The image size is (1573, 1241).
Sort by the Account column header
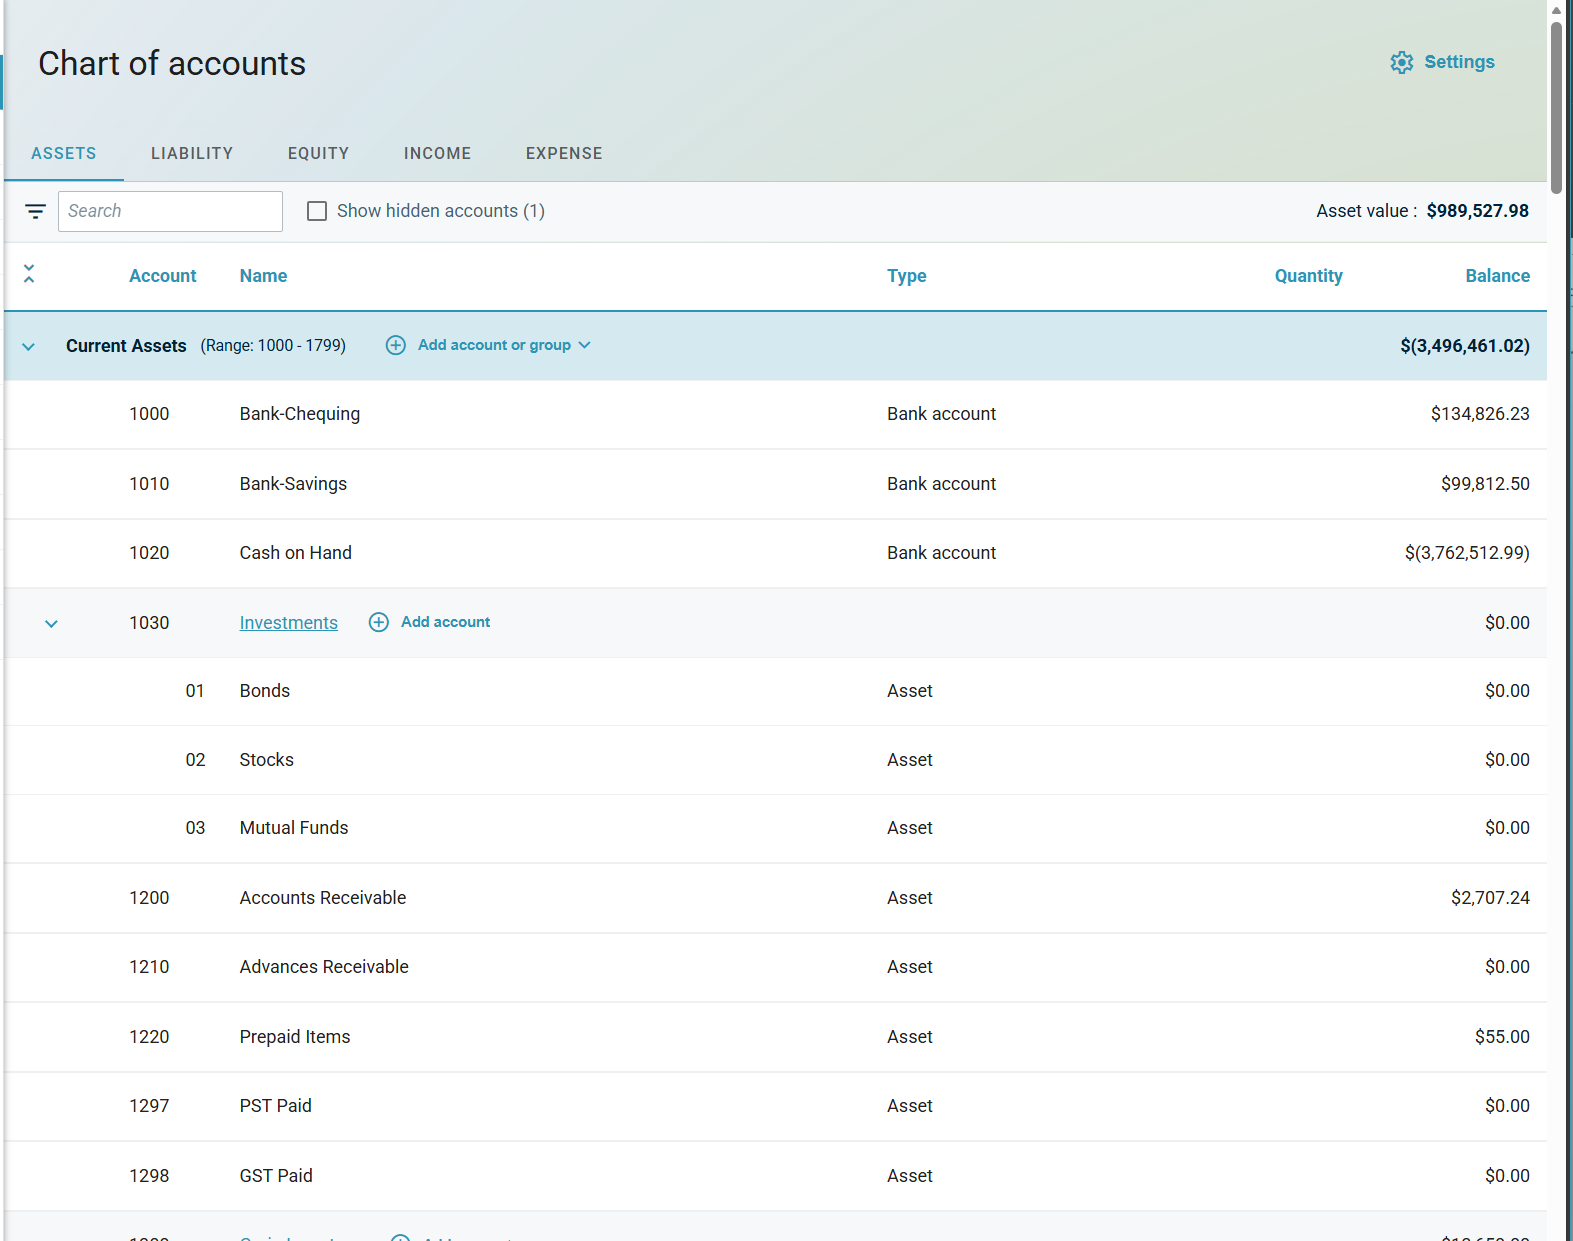[162, 276]
